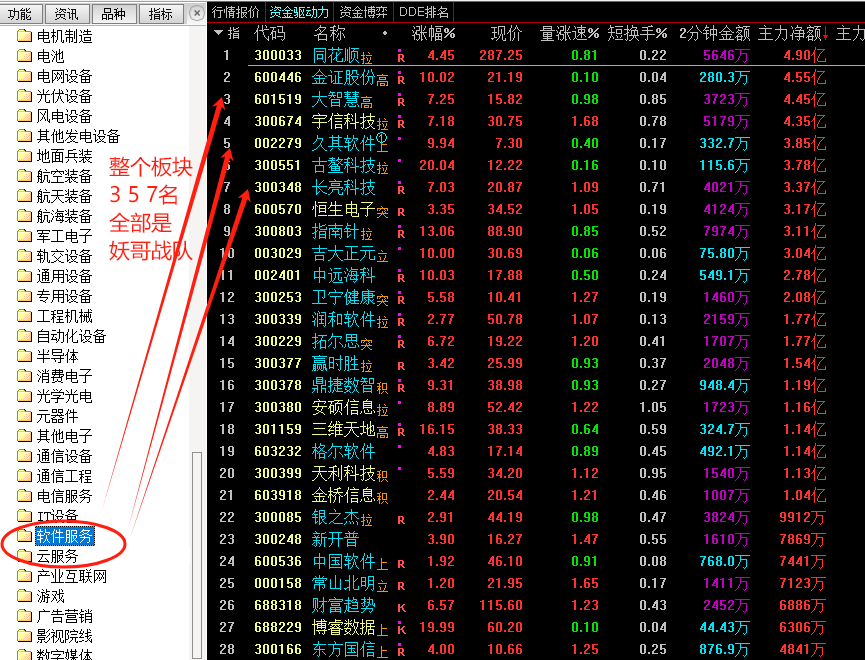Click the 影视院线 folder icon
The height and width of the screenshot is (660, 865).
(x=24, y=636)
